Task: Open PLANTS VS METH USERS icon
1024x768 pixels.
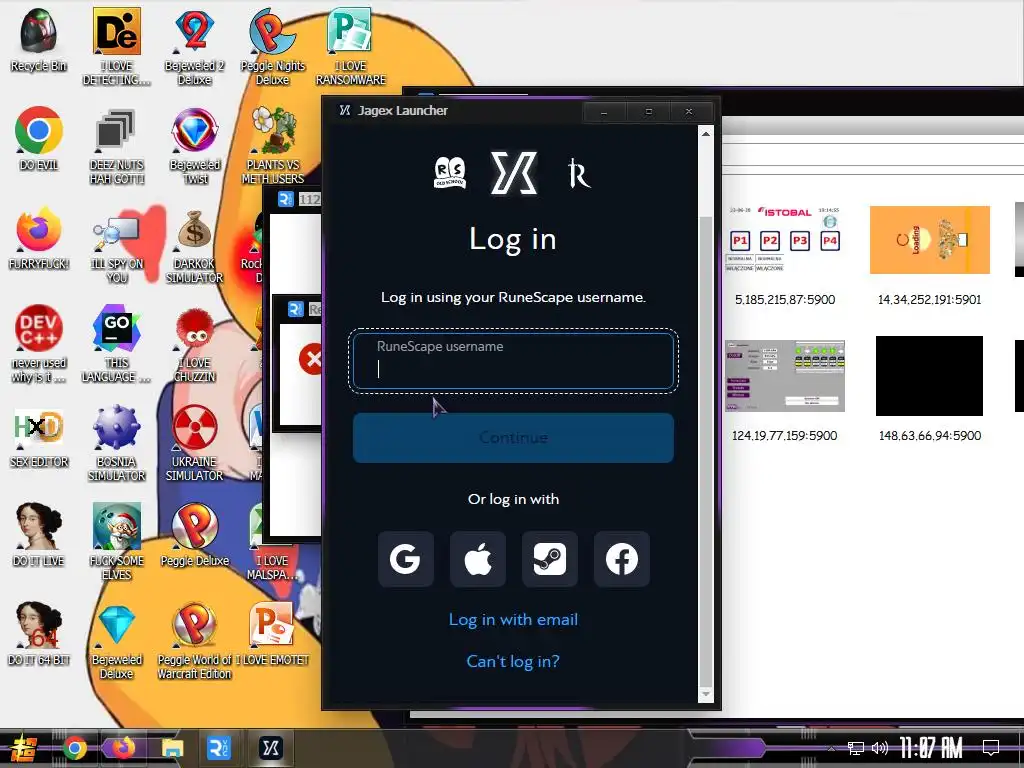Action: point(272,145)
